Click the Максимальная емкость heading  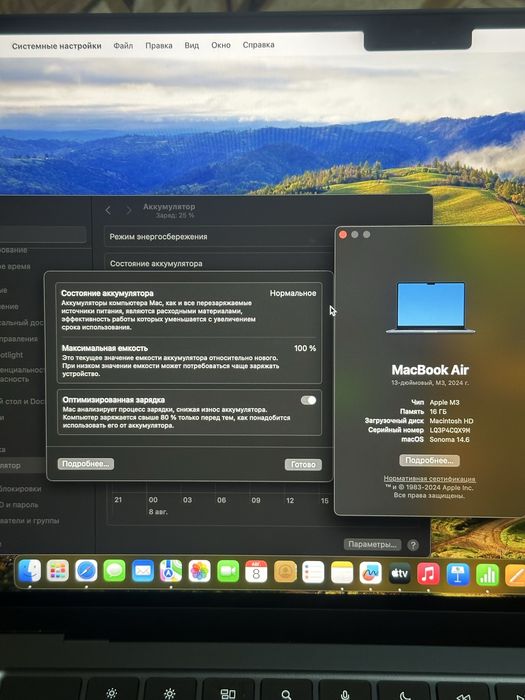(x=105, y=348)
